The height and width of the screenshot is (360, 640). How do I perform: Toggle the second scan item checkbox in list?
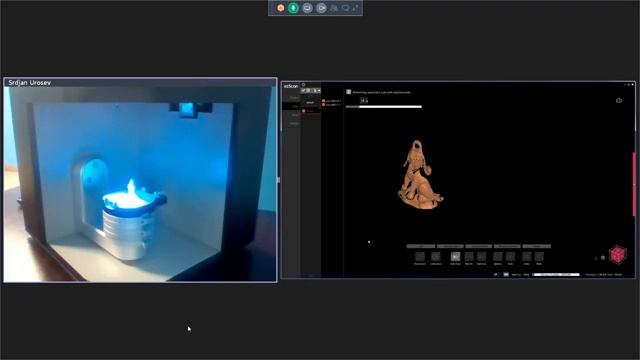tap(324, 104)
